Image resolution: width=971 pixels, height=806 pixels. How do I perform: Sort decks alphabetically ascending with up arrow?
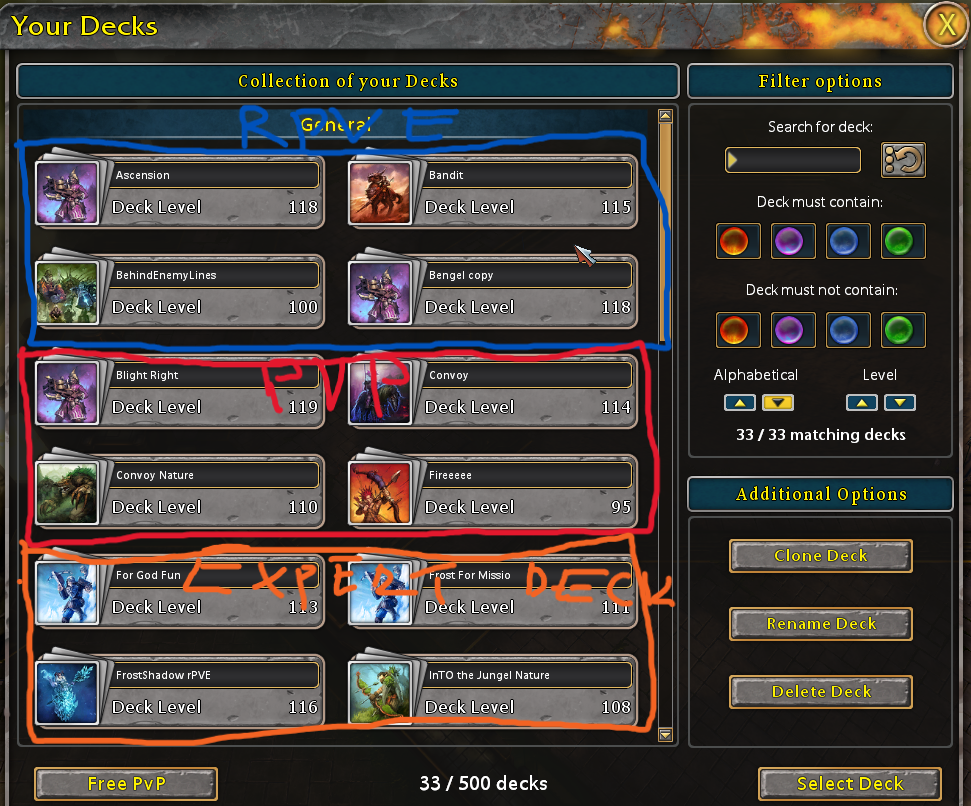pyautogui.click(x=739, y=403)
